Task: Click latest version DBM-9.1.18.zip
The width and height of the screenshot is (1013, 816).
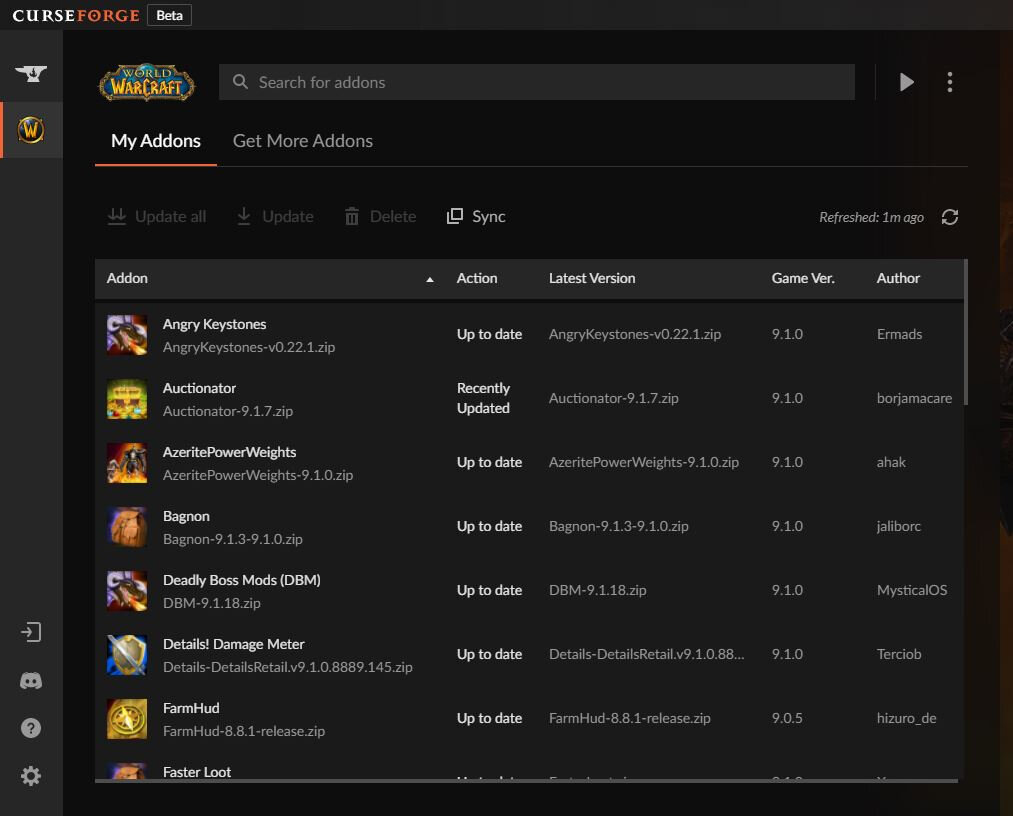Action: [x=598, y=591]
